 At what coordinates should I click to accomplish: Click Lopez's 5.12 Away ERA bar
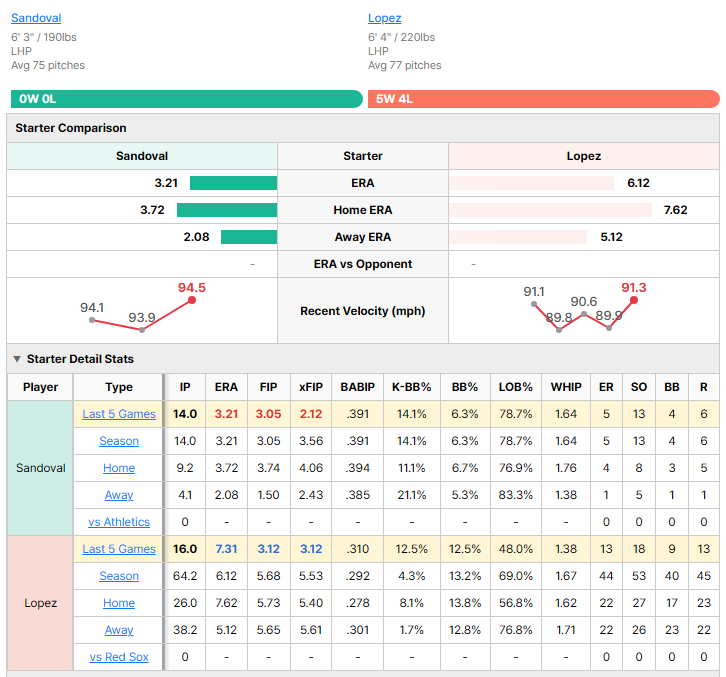(x=518, y=237)
